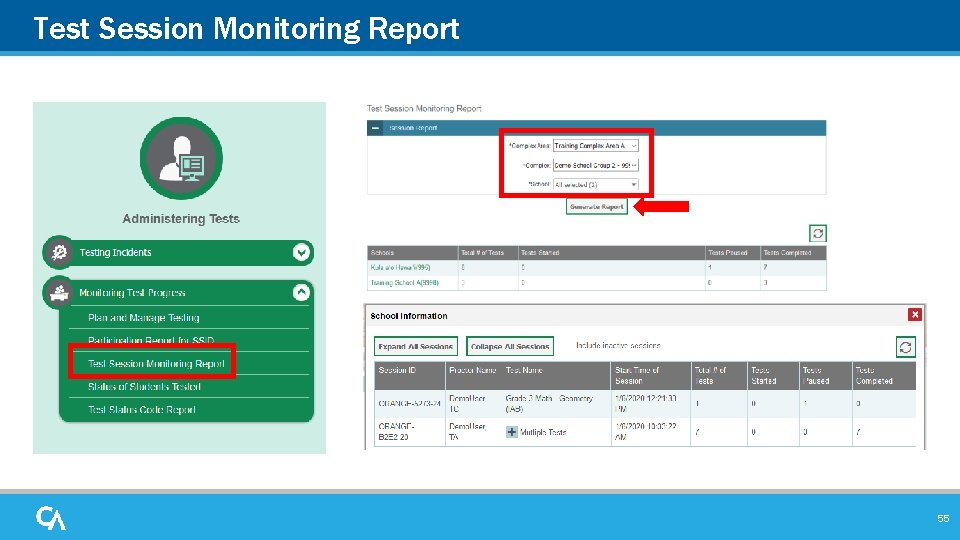Open the first school link in table

click(400, 268)
